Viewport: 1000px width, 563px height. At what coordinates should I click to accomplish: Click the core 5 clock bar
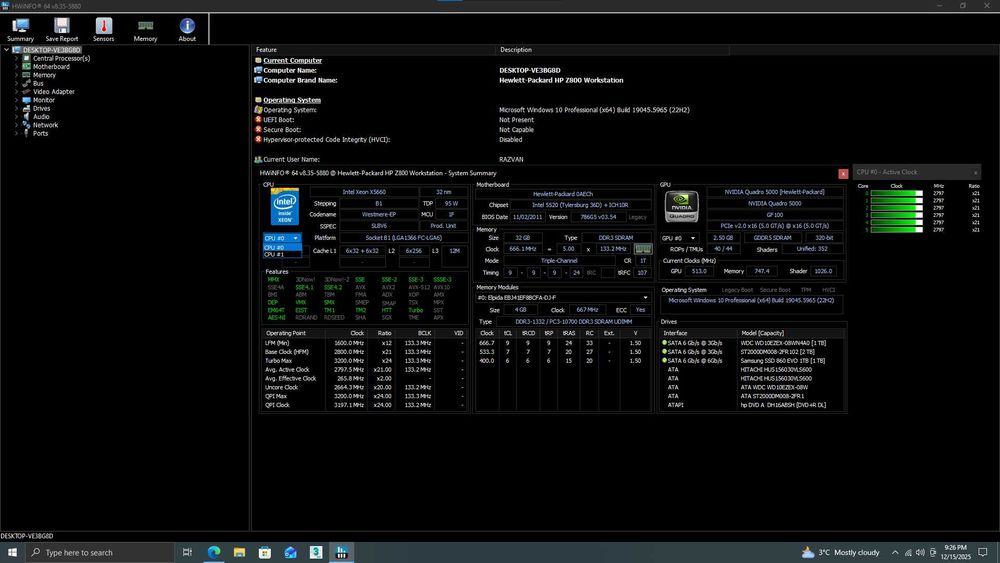click(896, 230)
